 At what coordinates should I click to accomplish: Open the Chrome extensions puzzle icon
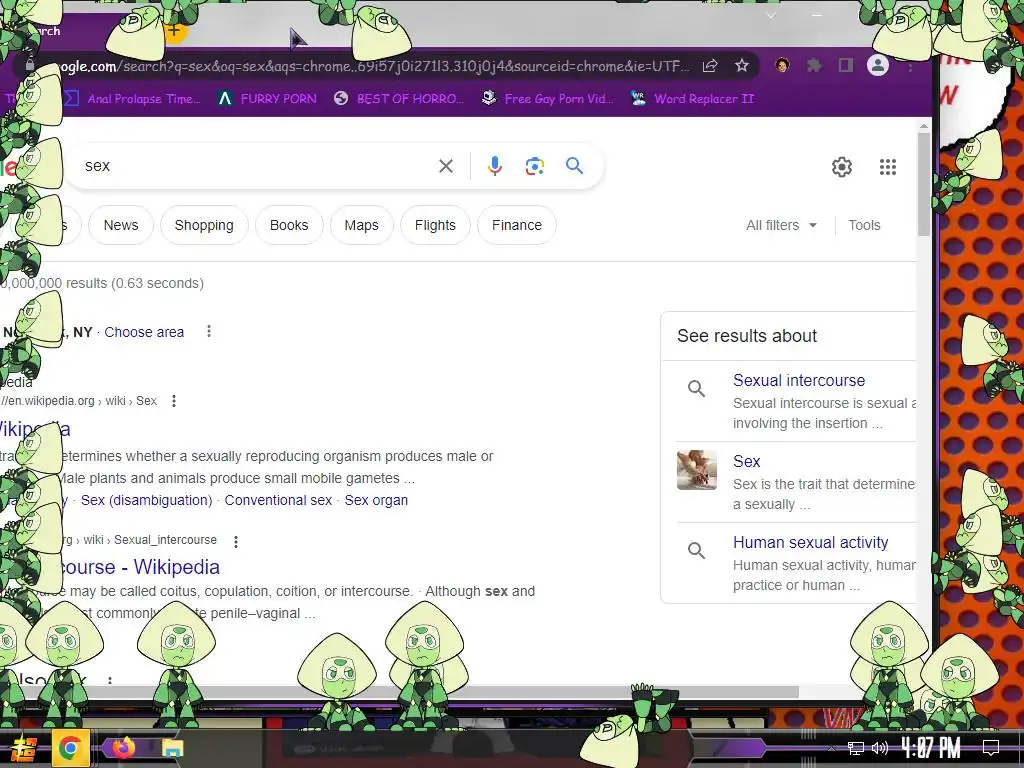[814, 65]
